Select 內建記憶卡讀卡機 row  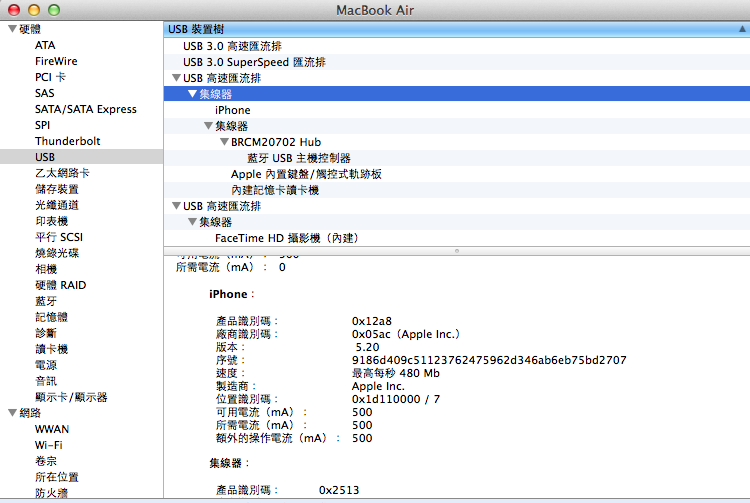(x=457, y=190)
